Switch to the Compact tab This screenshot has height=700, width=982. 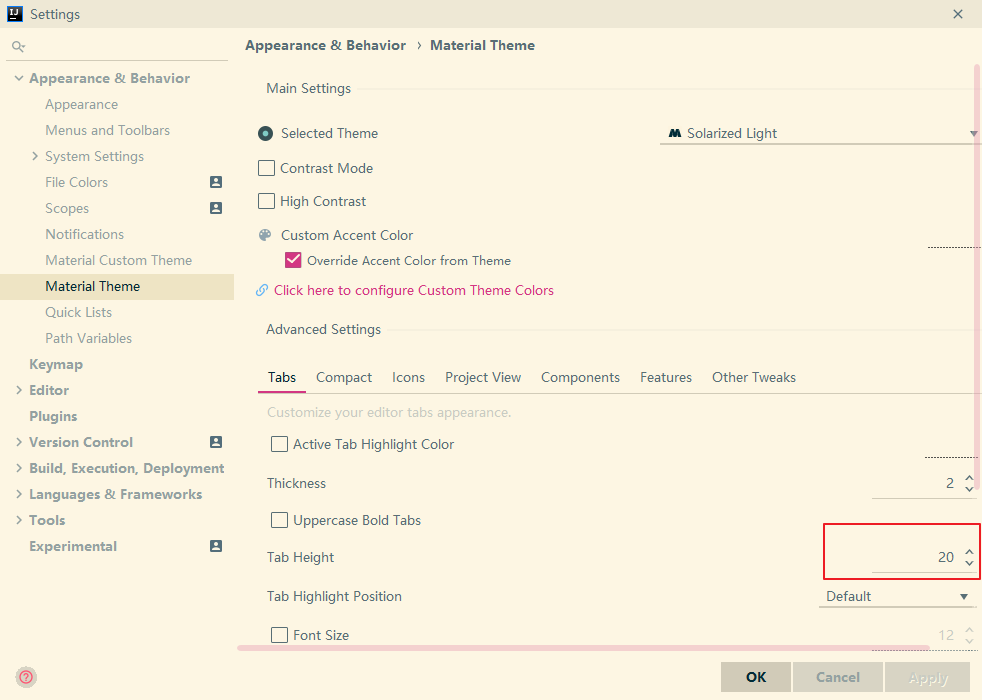[344, 378]
